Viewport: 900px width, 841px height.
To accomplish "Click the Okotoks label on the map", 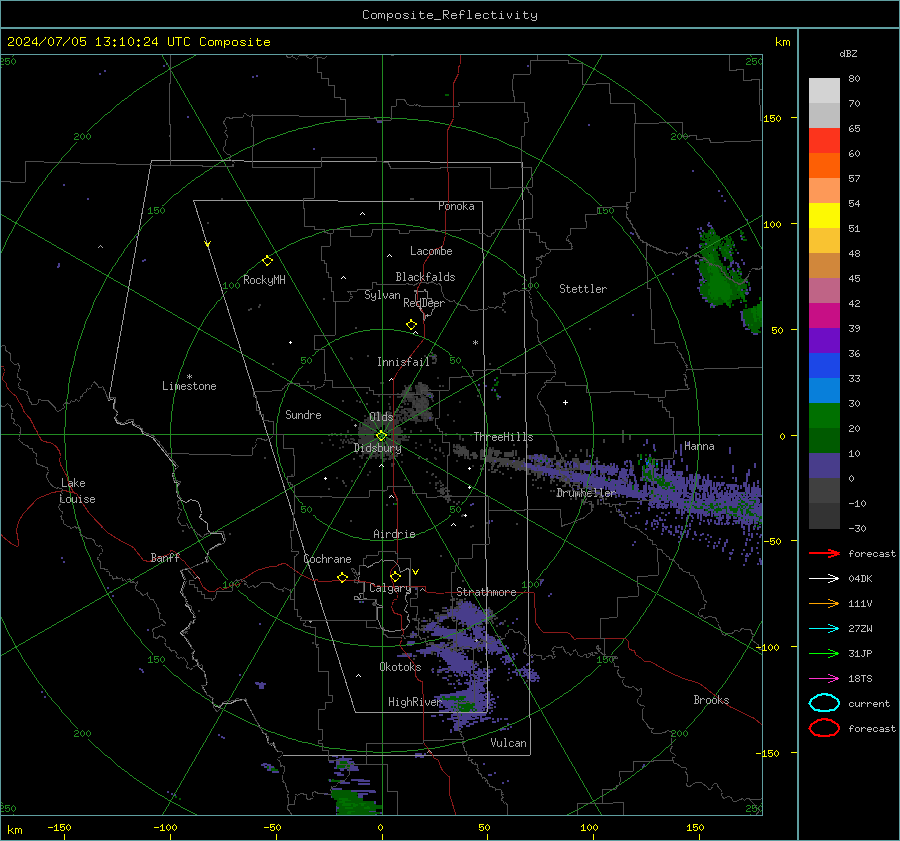I will pyautogui.click(x=400, y=667).
